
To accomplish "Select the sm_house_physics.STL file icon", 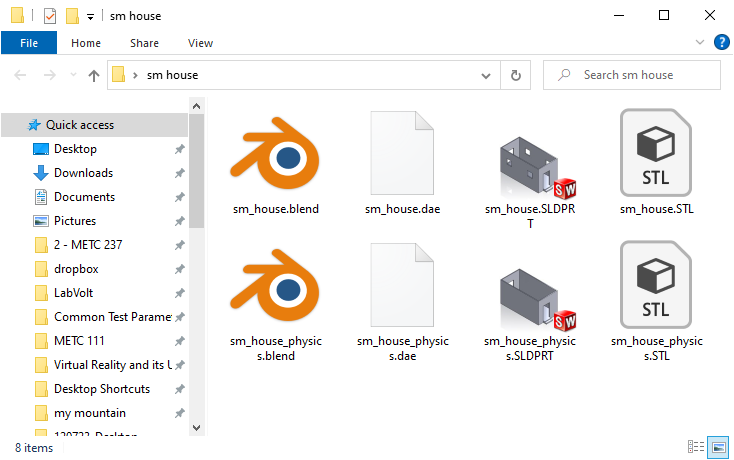I will click(656, 285).
